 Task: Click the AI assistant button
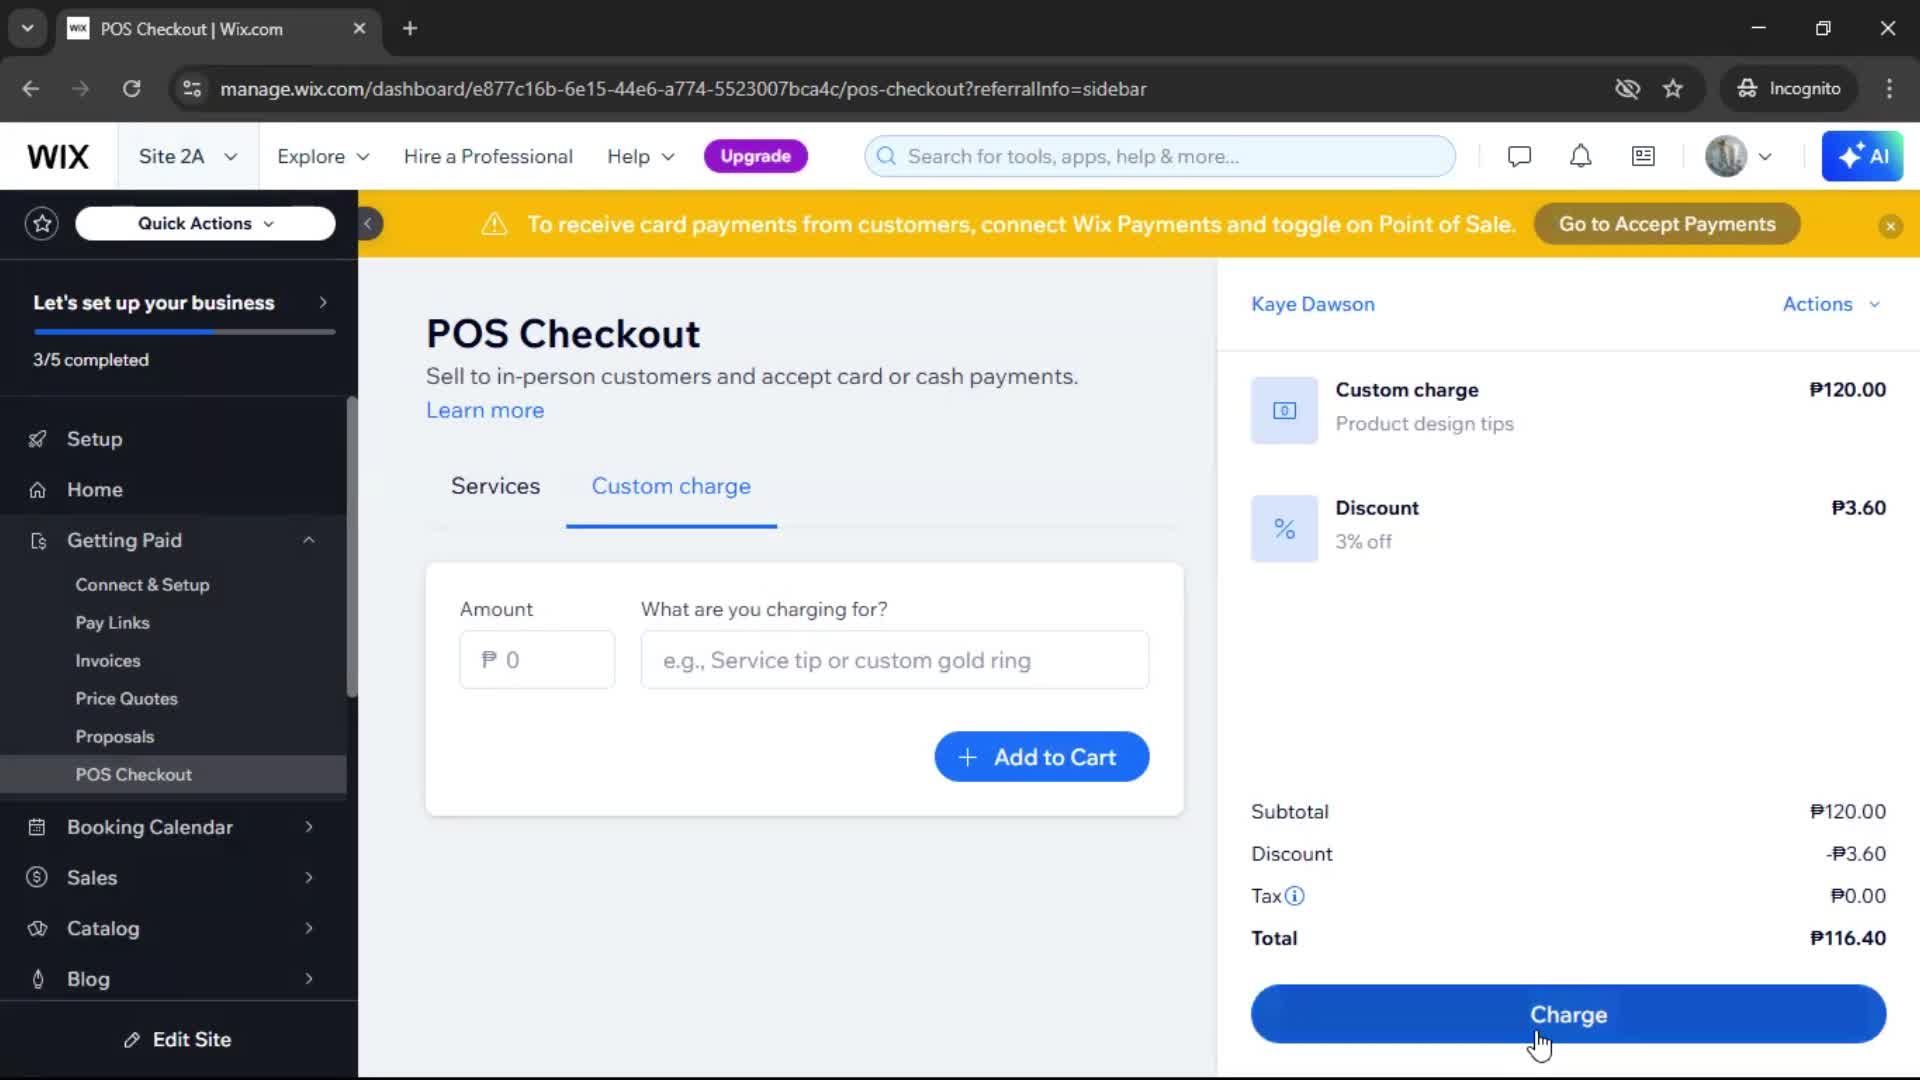1862,156
